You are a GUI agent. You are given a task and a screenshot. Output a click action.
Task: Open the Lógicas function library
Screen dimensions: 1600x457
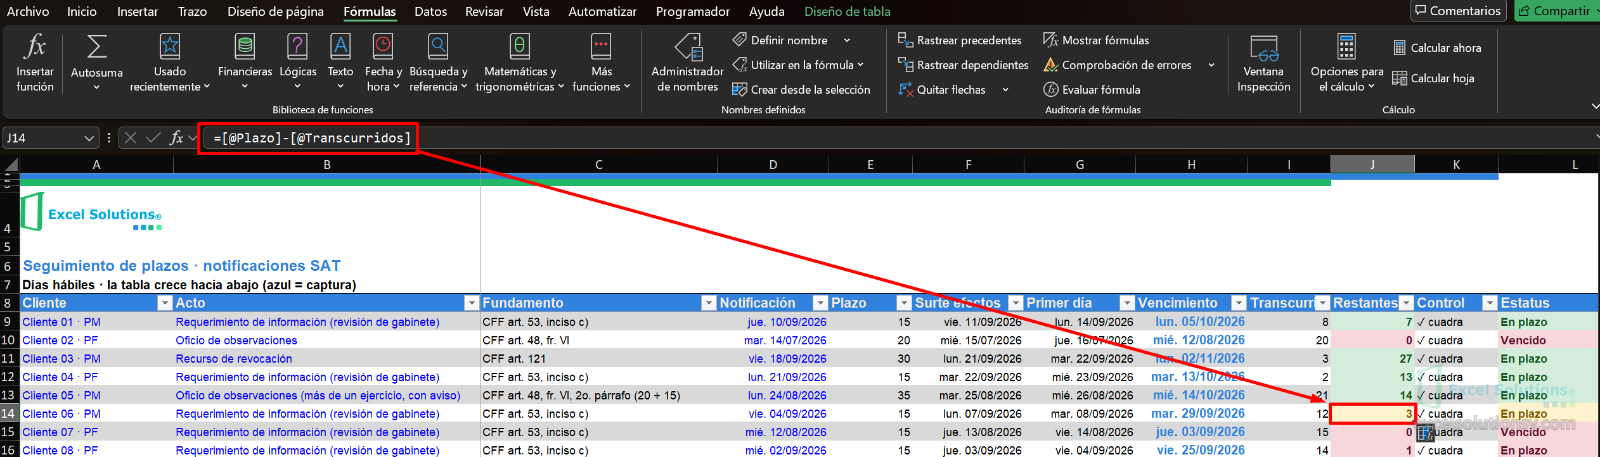tap(298, 63)
